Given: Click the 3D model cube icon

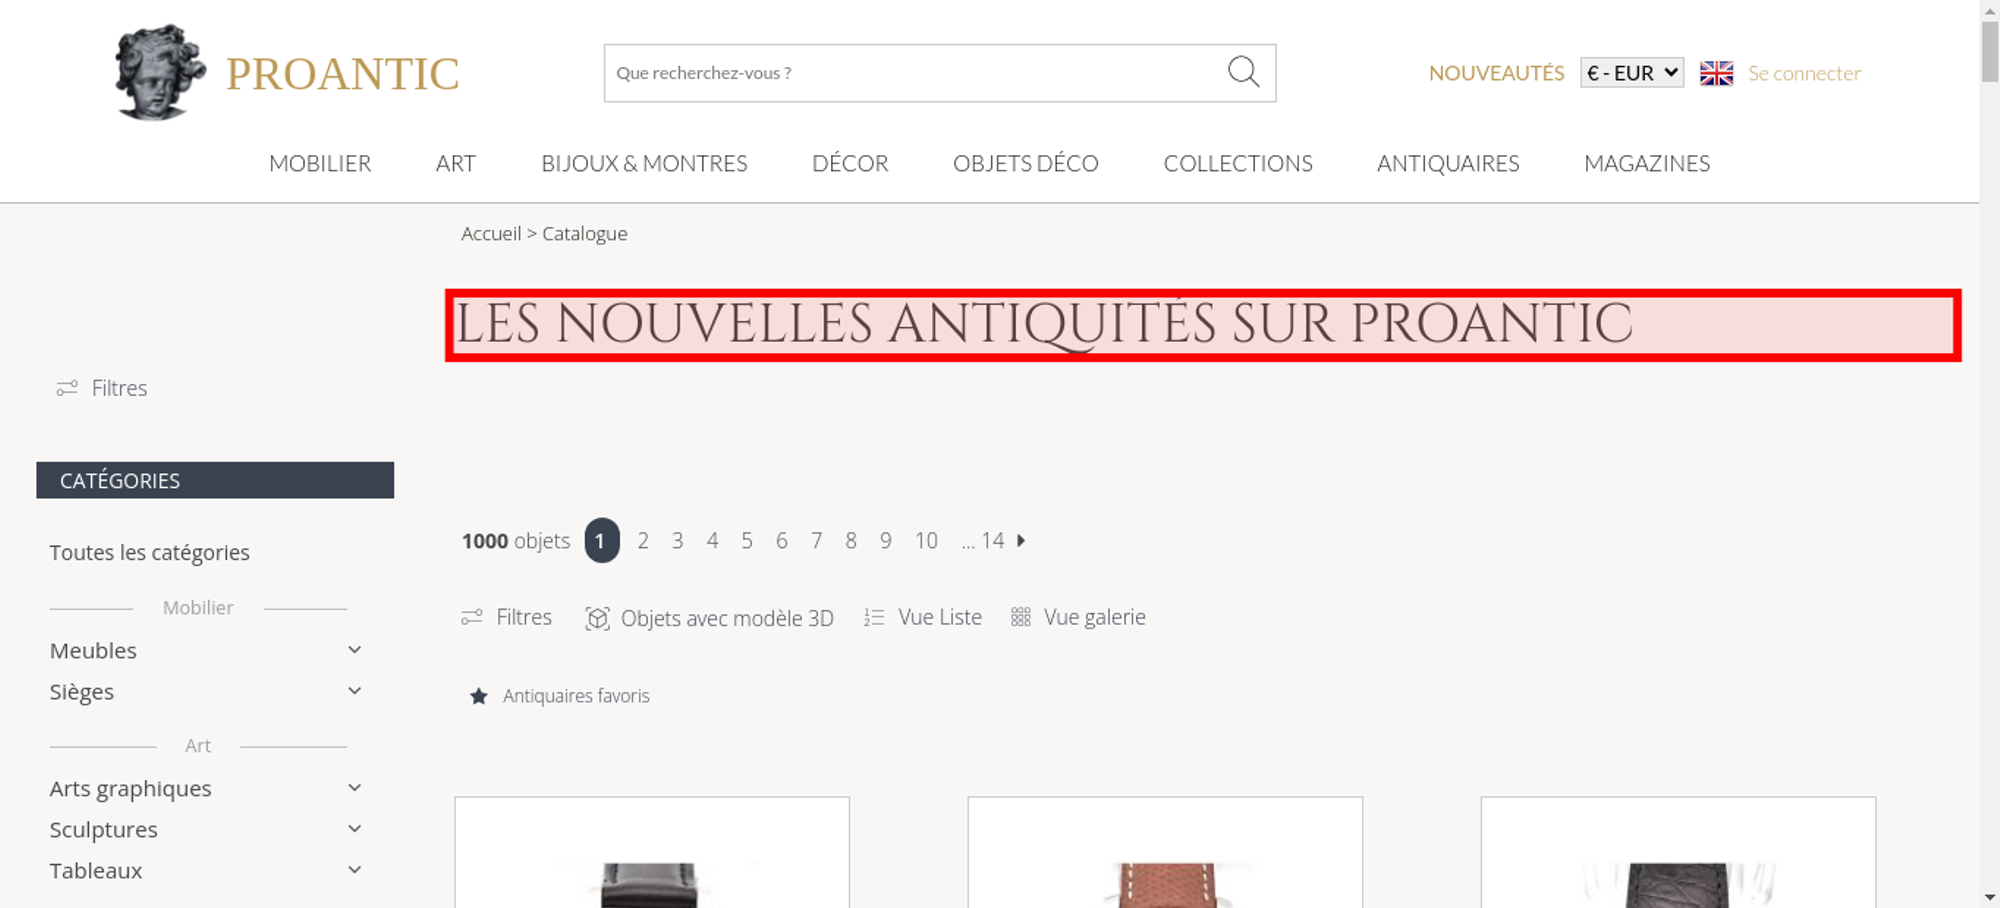Looking at the screenshot, I should pos(597,618).
